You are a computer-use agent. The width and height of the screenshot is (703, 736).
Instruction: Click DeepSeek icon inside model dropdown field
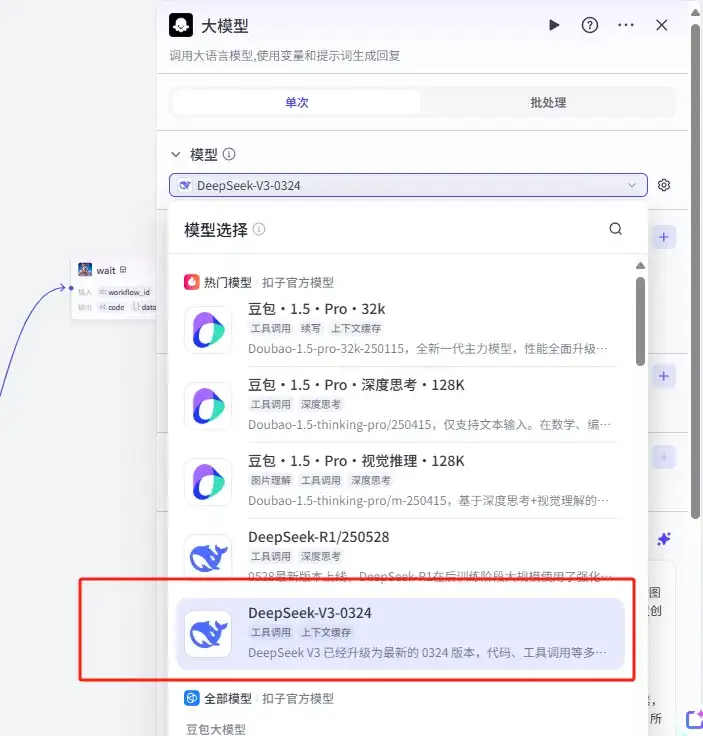(x=185, y=185)
